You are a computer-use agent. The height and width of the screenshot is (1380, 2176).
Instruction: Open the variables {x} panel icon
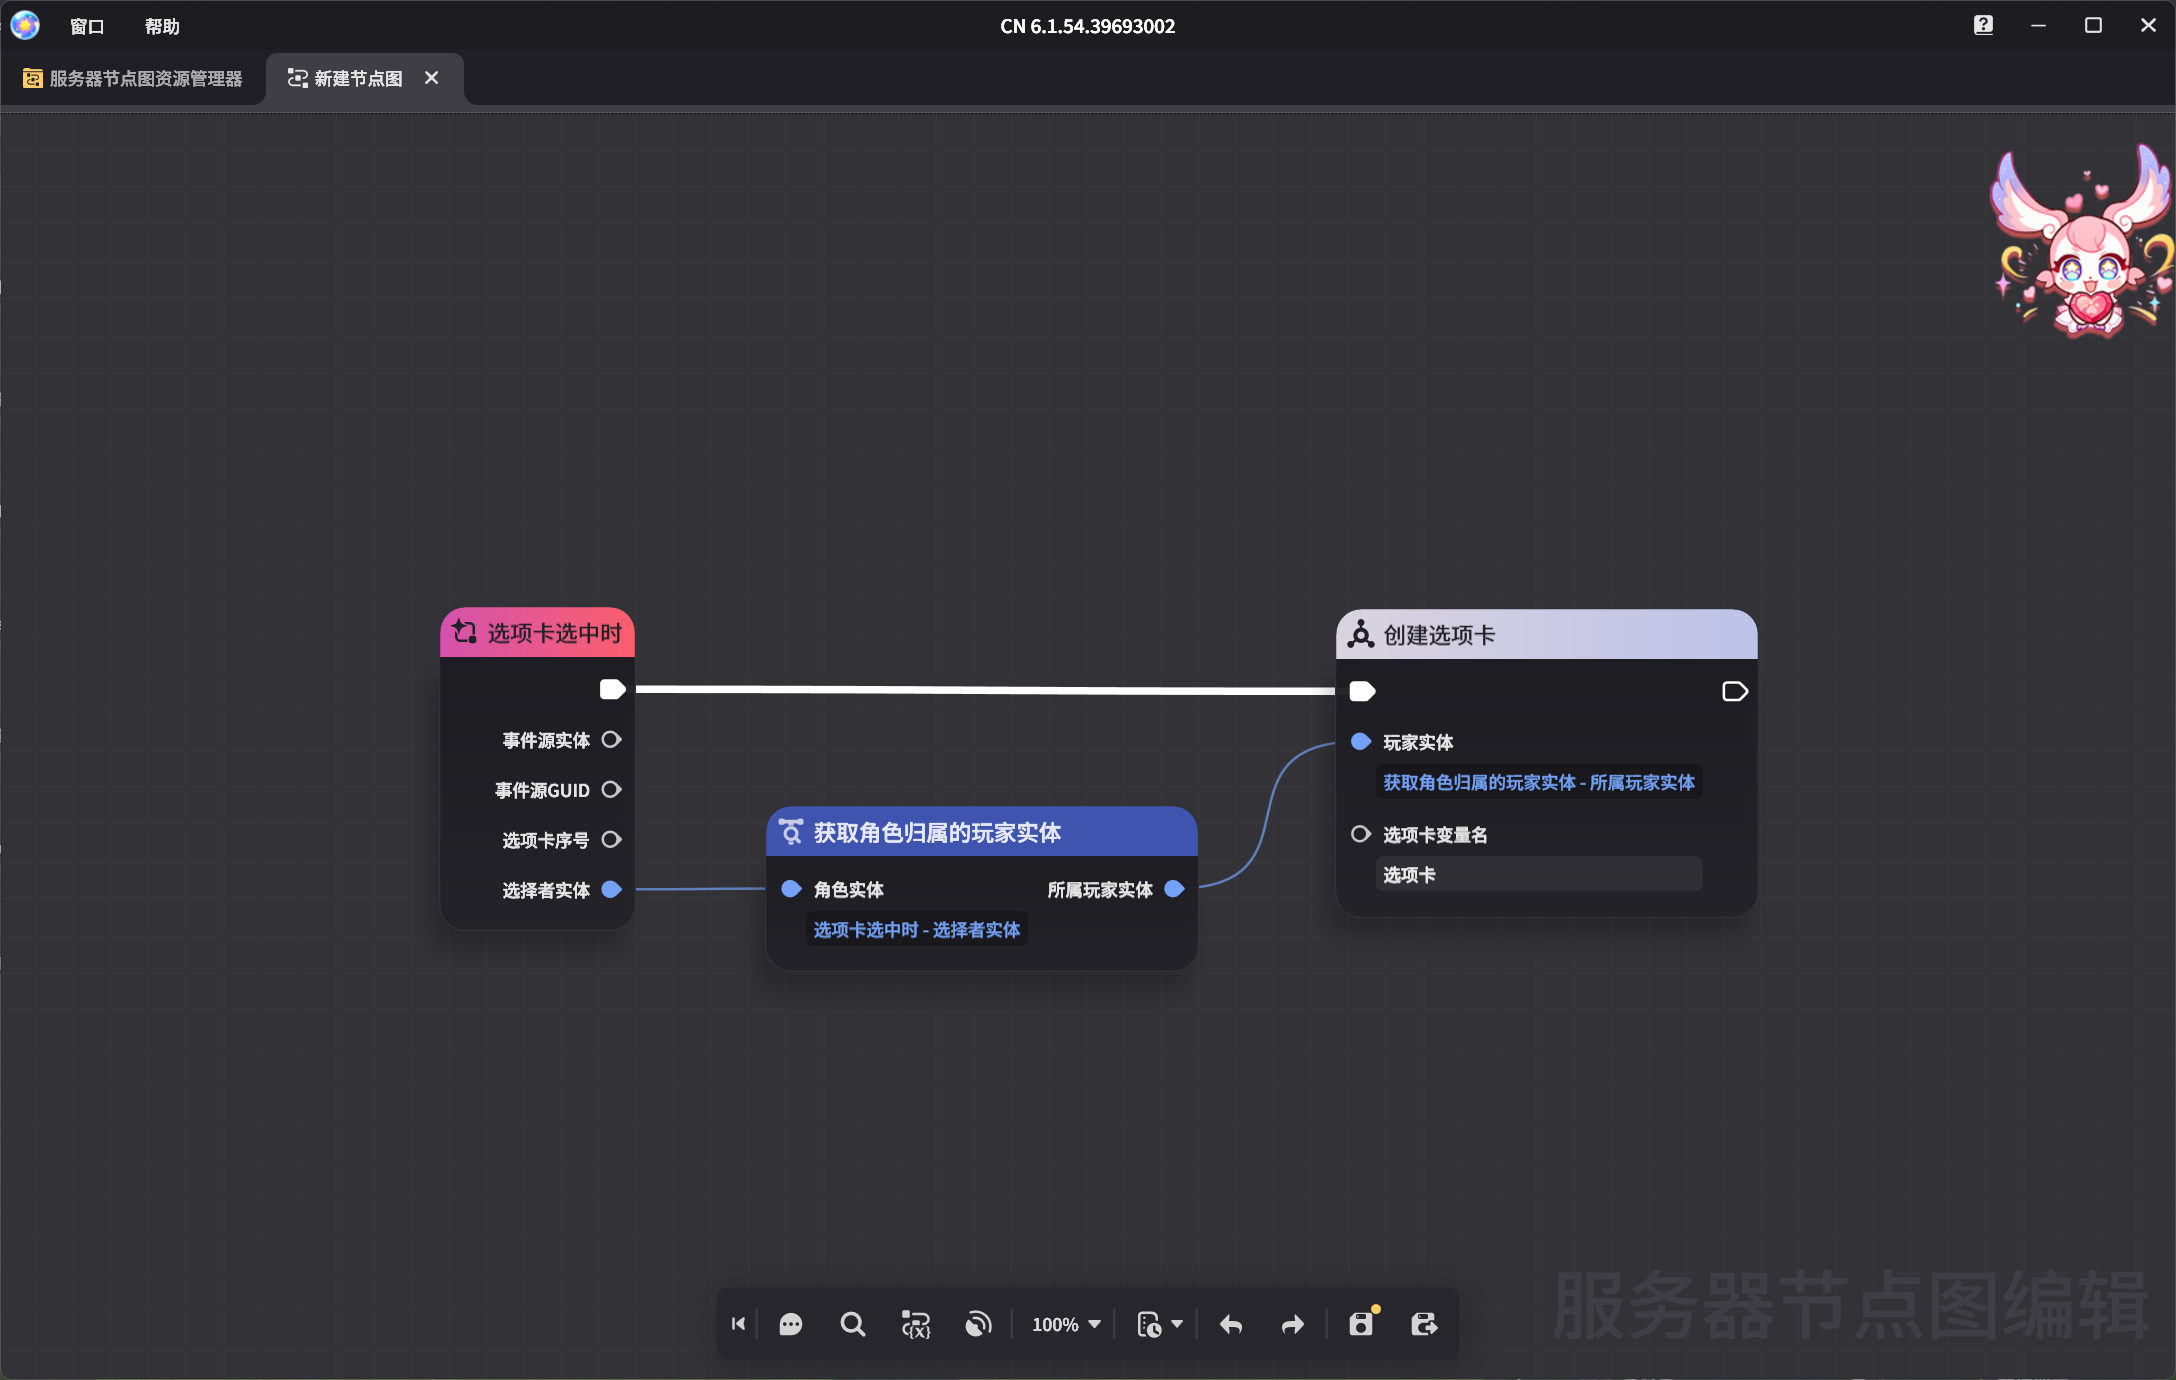point(916,1324)
